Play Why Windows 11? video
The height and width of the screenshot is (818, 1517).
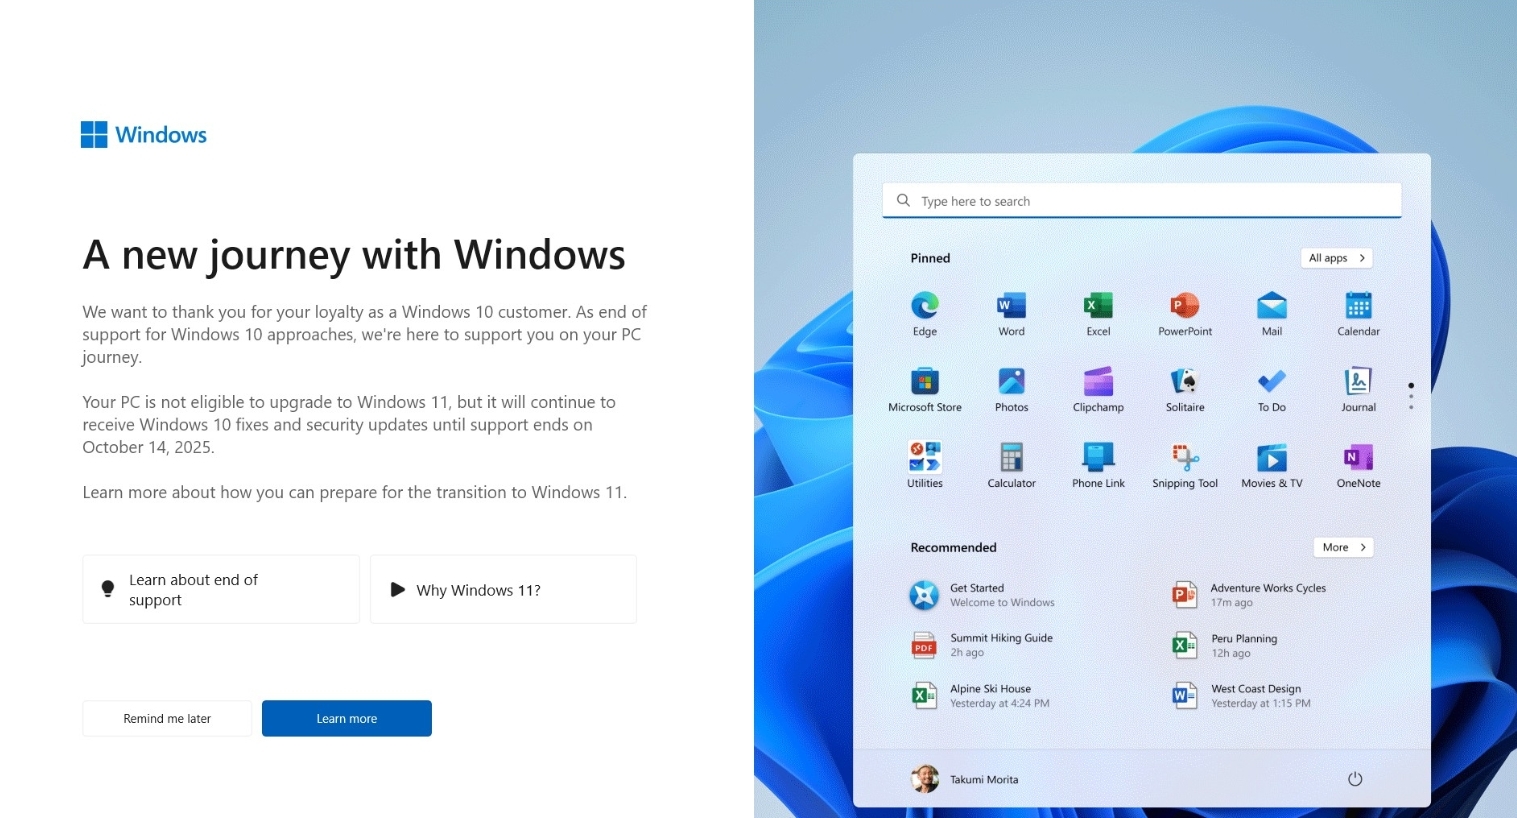click(503, 589)
